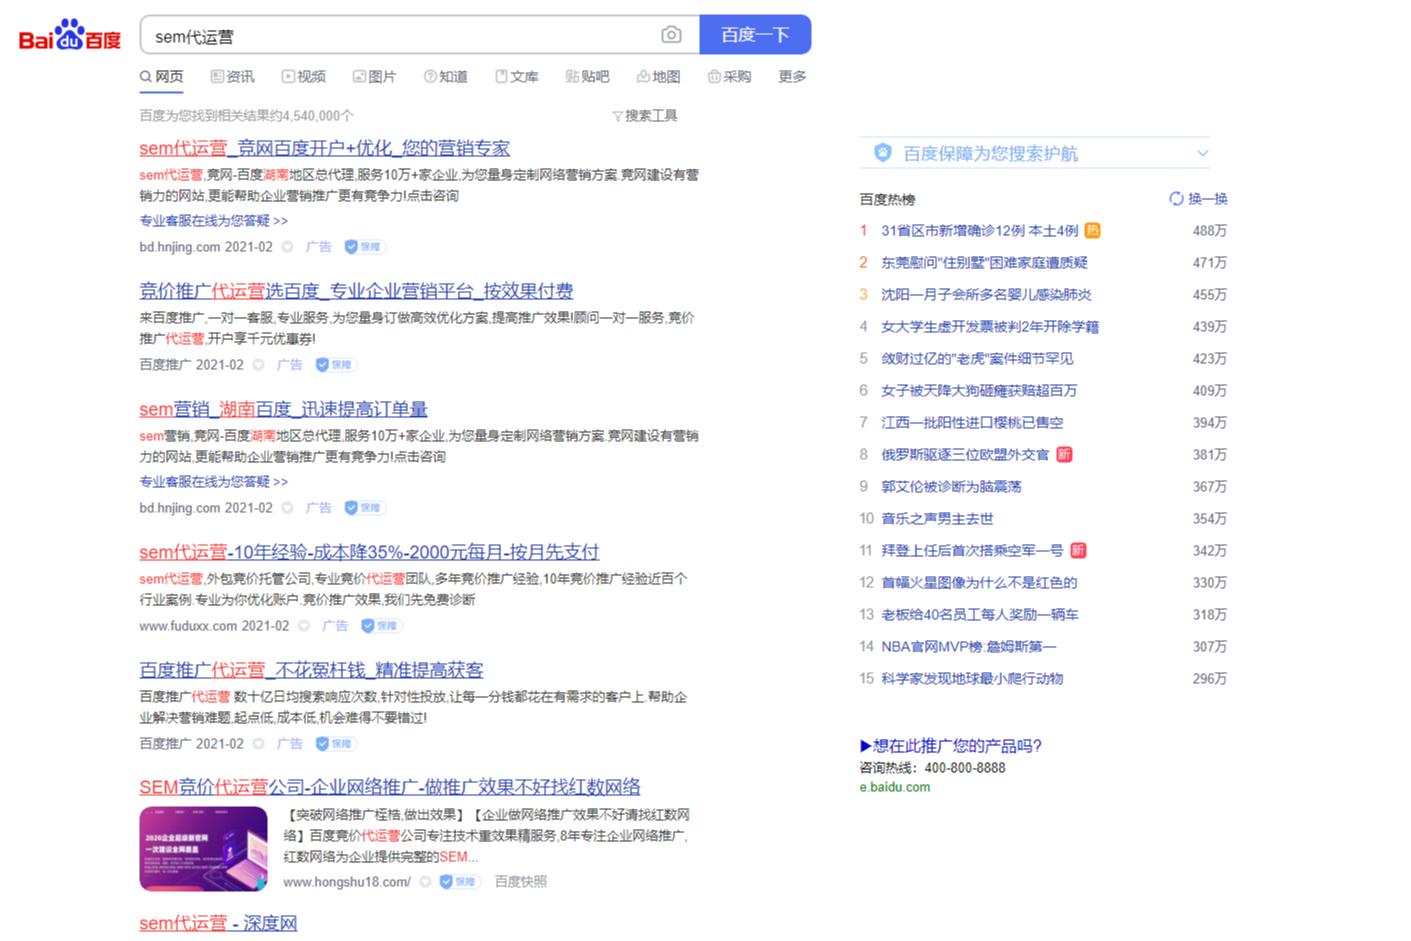Screen dimensions: 1411x941
Task: Open hot topic 老板给40名员工每人奖励一辆车
Action: (979, 615)
